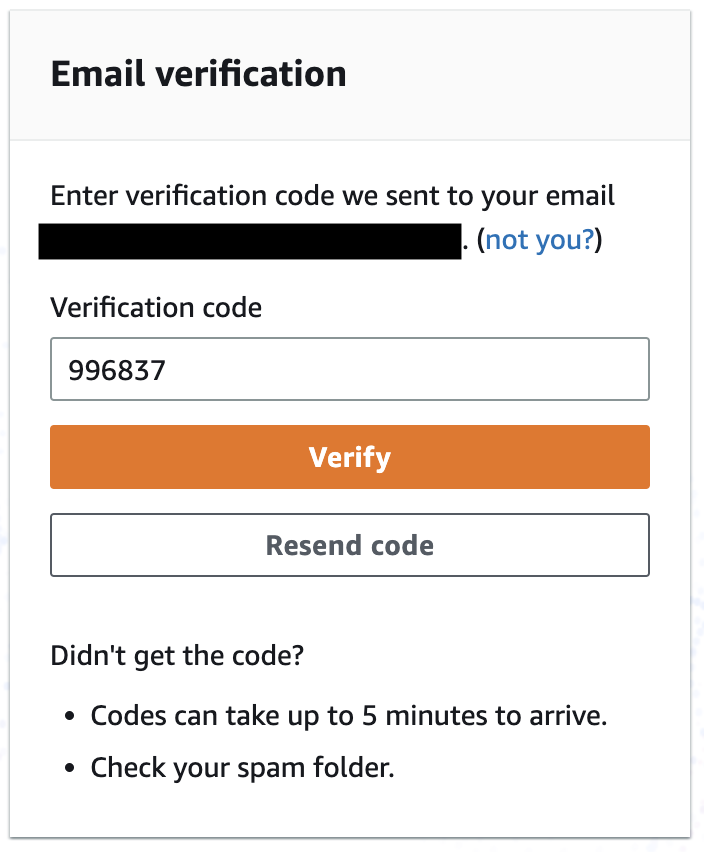
Task: Request a new code with Resend code
Action: pyautogui.click(x=349, y=545)
